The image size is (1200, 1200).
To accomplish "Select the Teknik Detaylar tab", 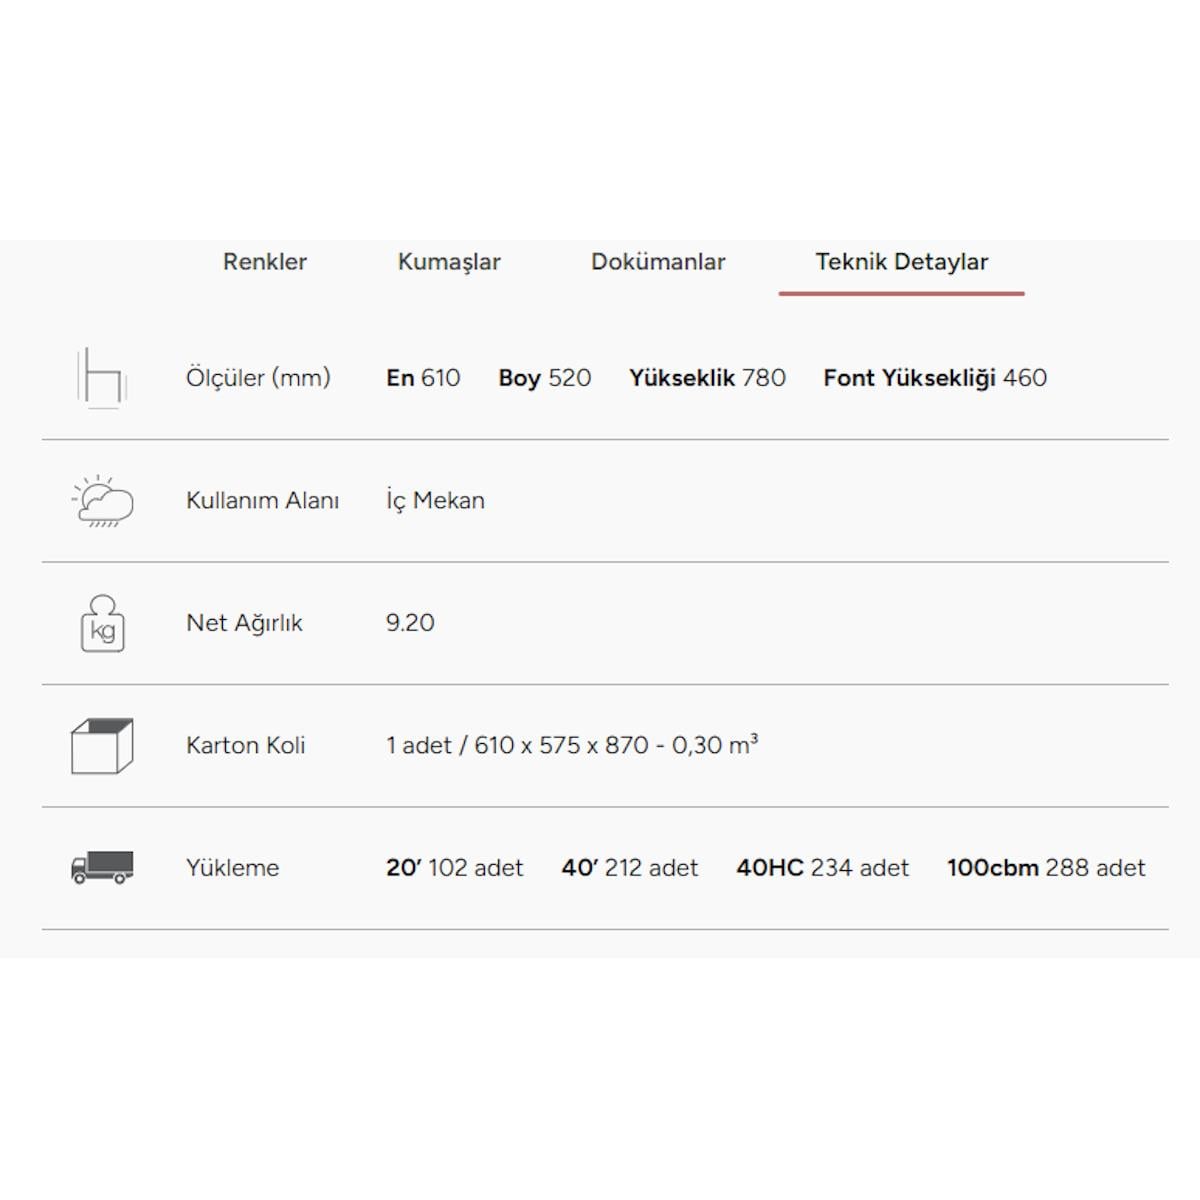I will pos(901,262).
